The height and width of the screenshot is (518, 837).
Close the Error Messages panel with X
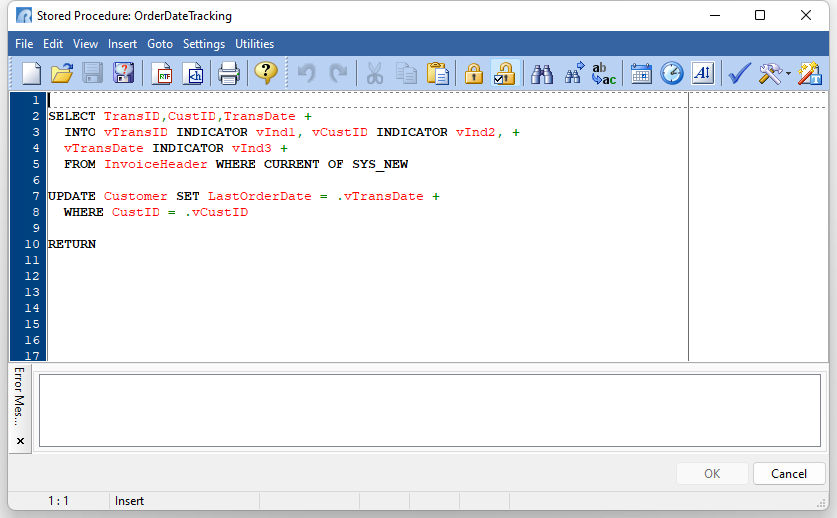pos(20,441)
